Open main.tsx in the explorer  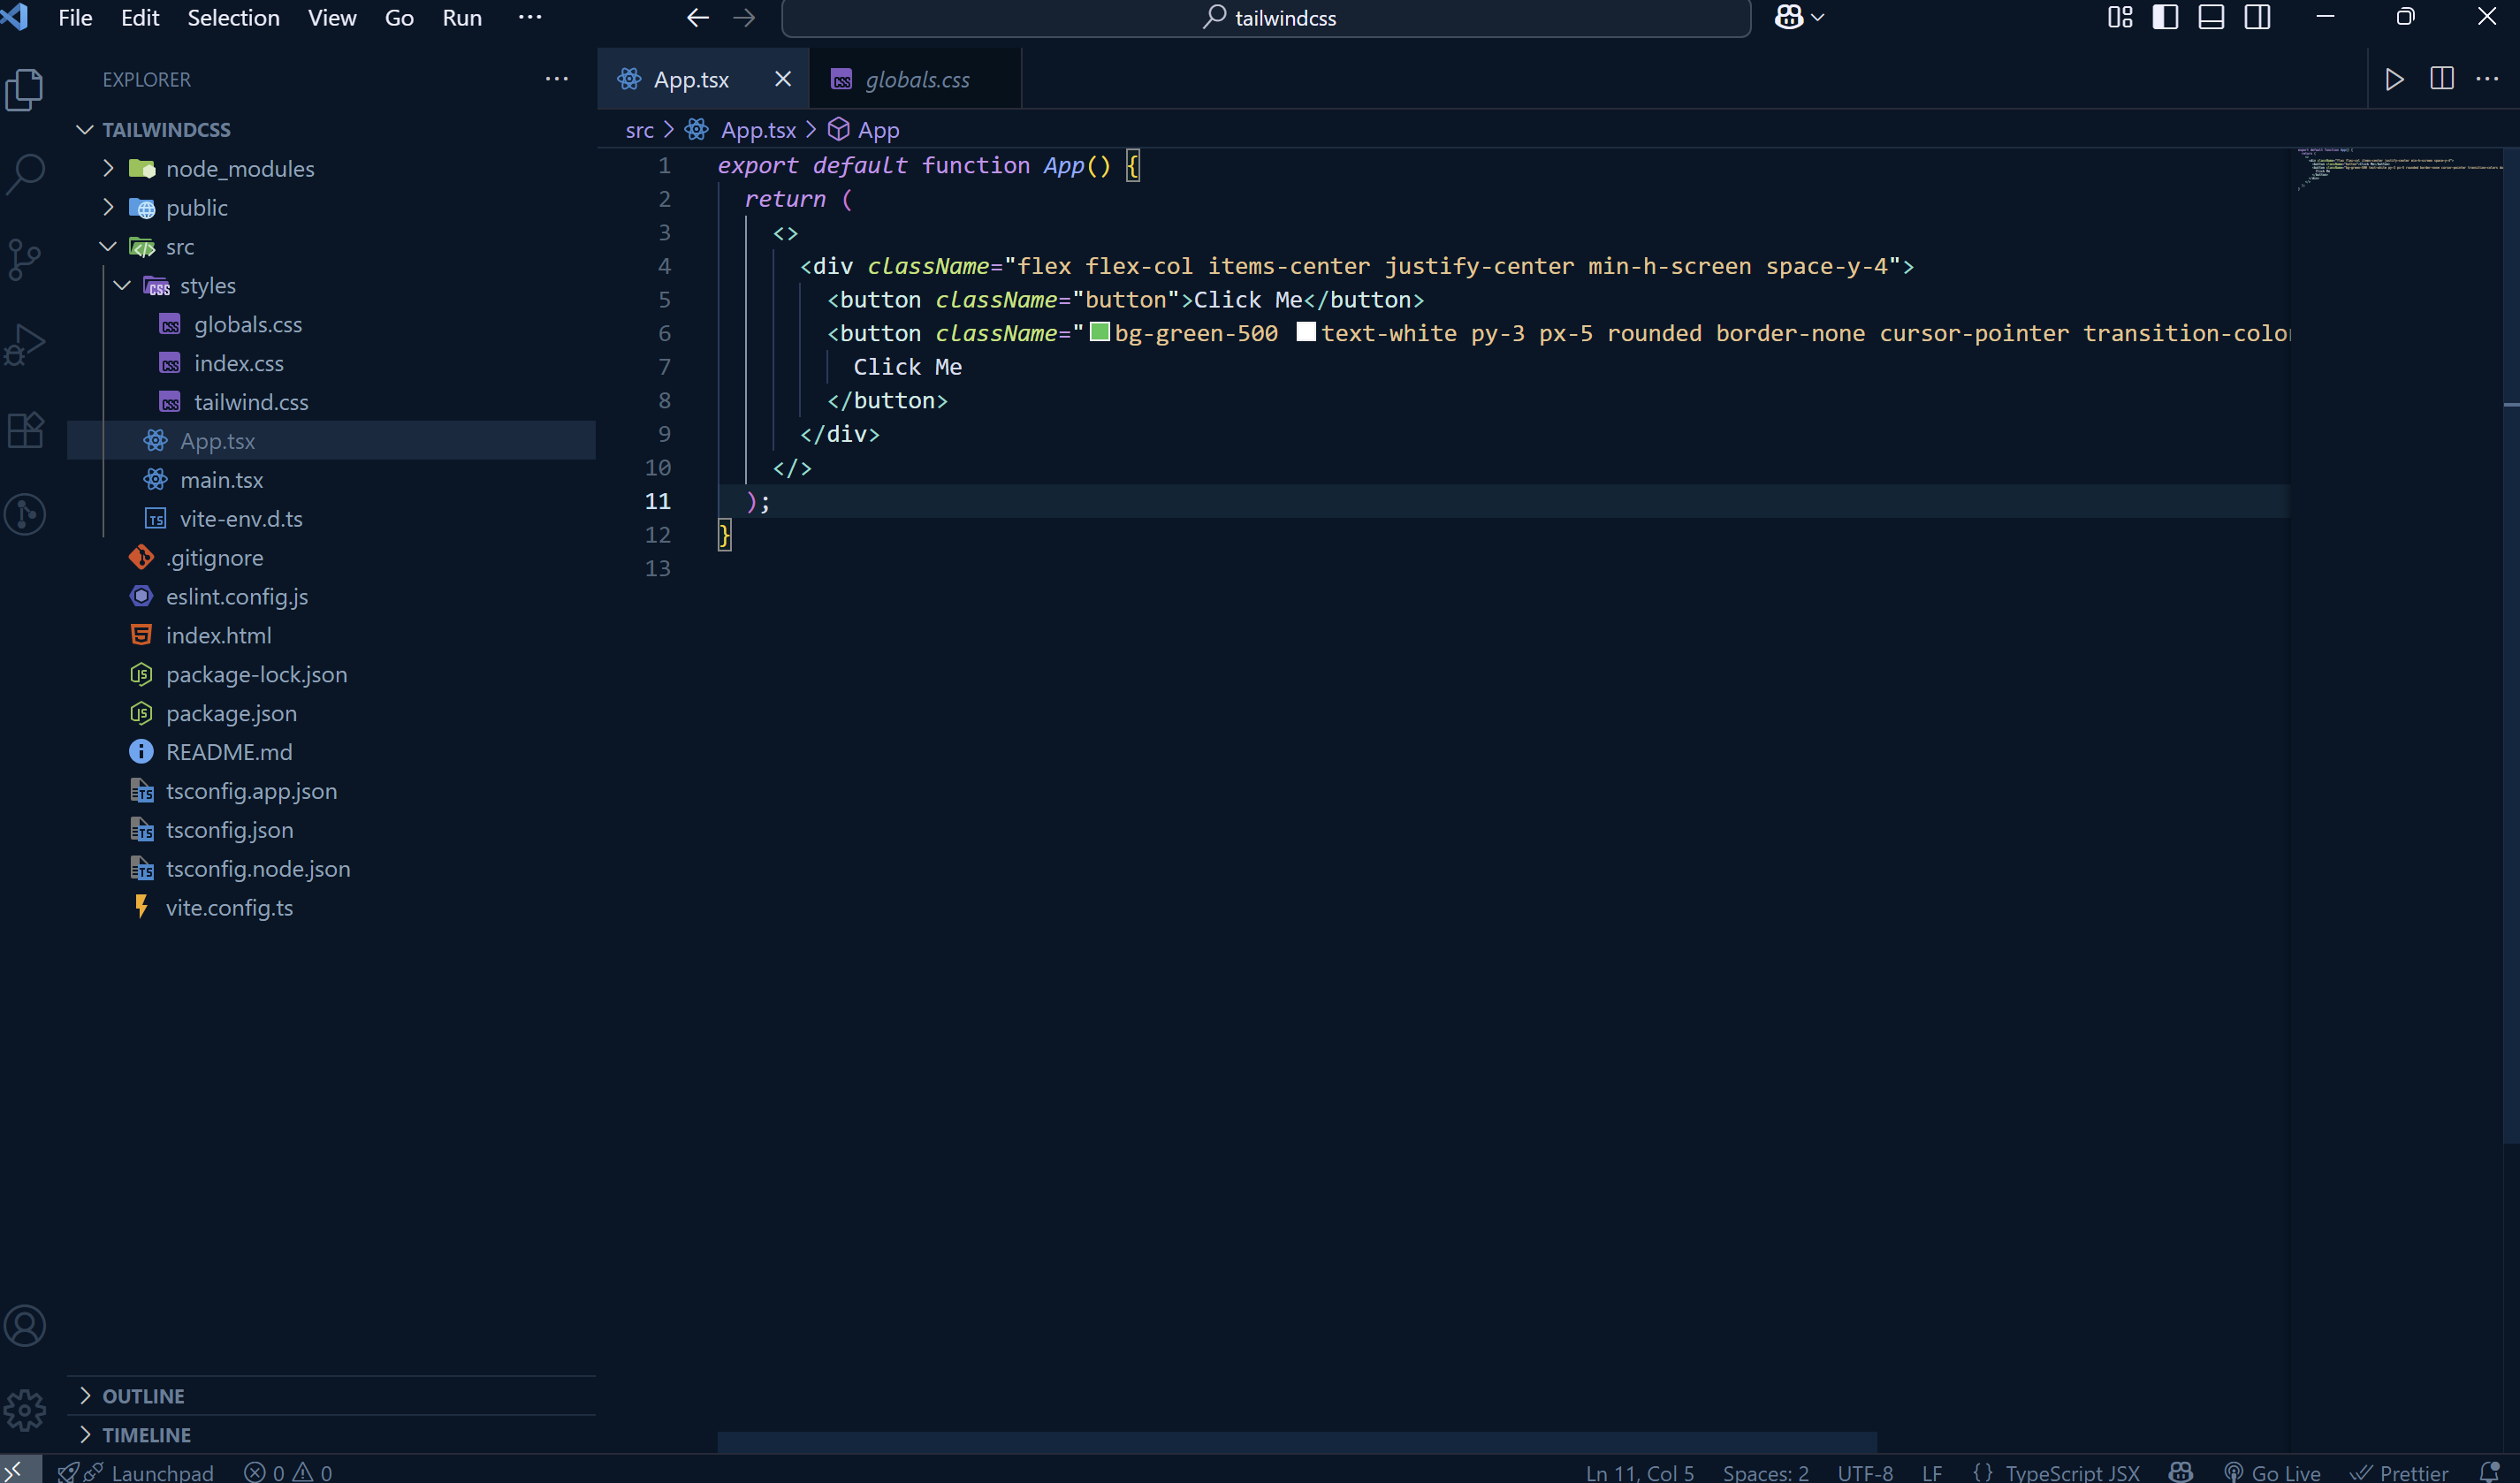pyautogui.click(x=331, y=480)
